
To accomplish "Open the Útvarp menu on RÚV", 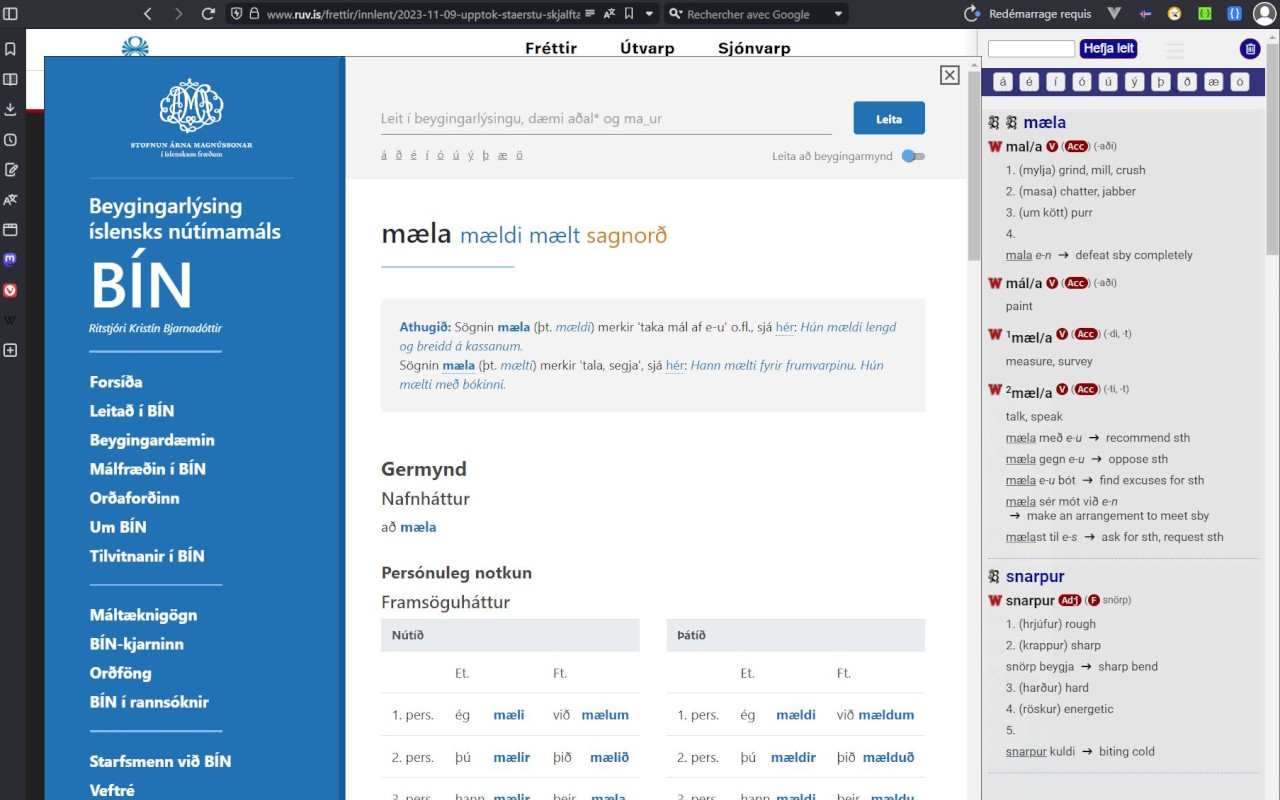I will [x=647, y=48].
